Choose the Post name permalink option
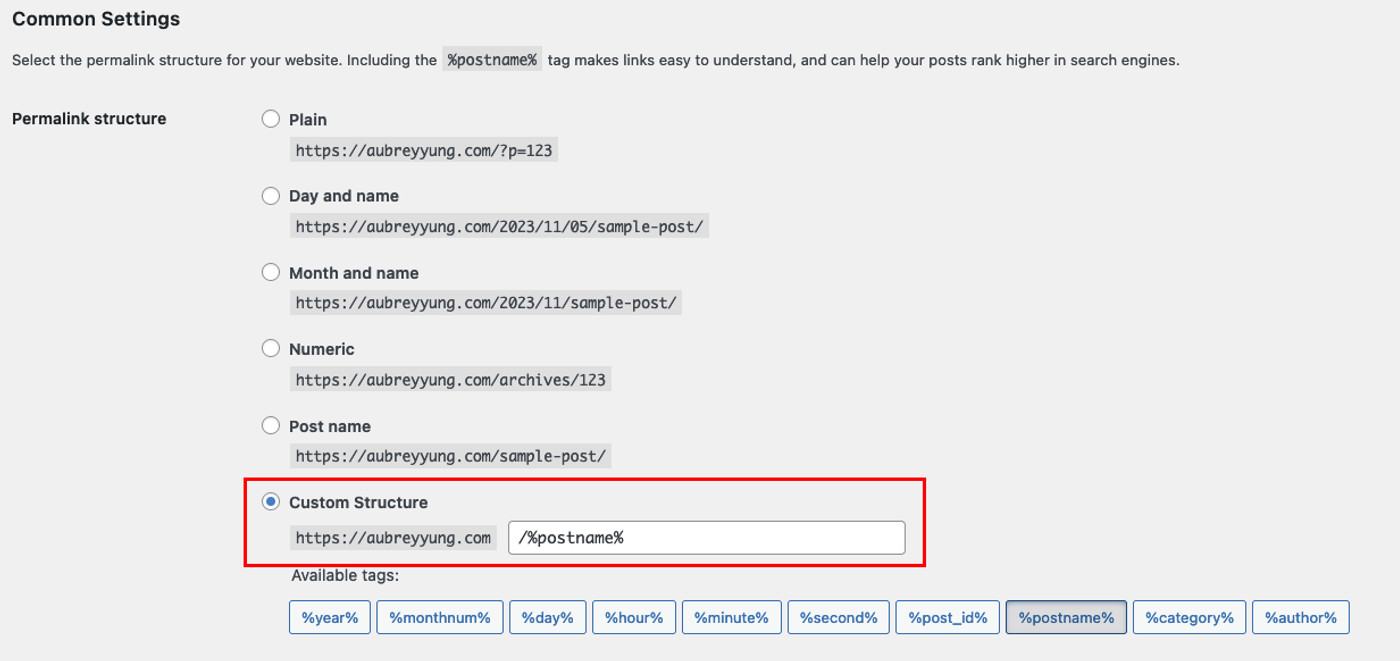The image size is (1400, 661). click(270, 425)
